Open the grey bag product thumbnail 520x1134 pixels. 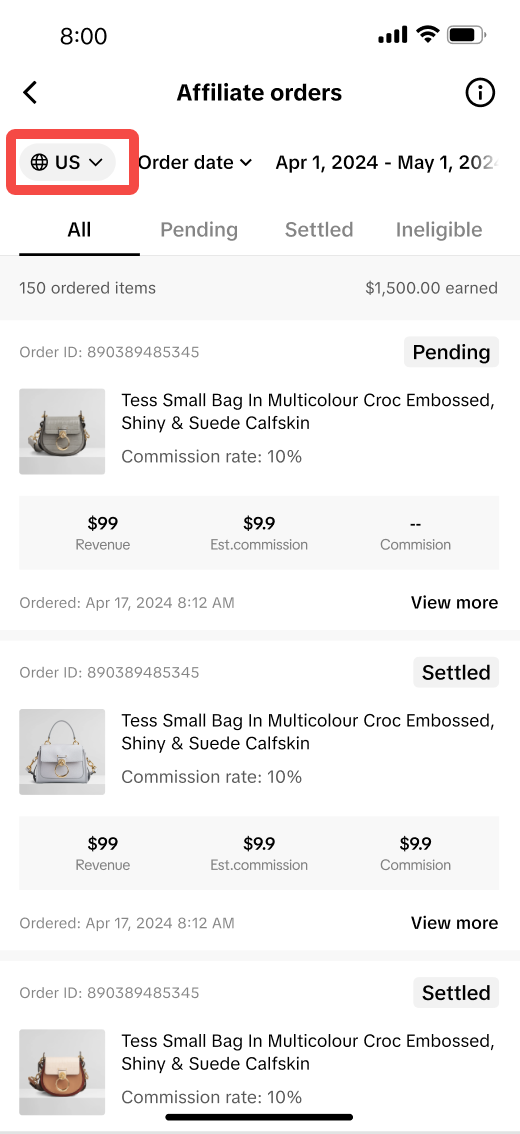coord(62,432)
